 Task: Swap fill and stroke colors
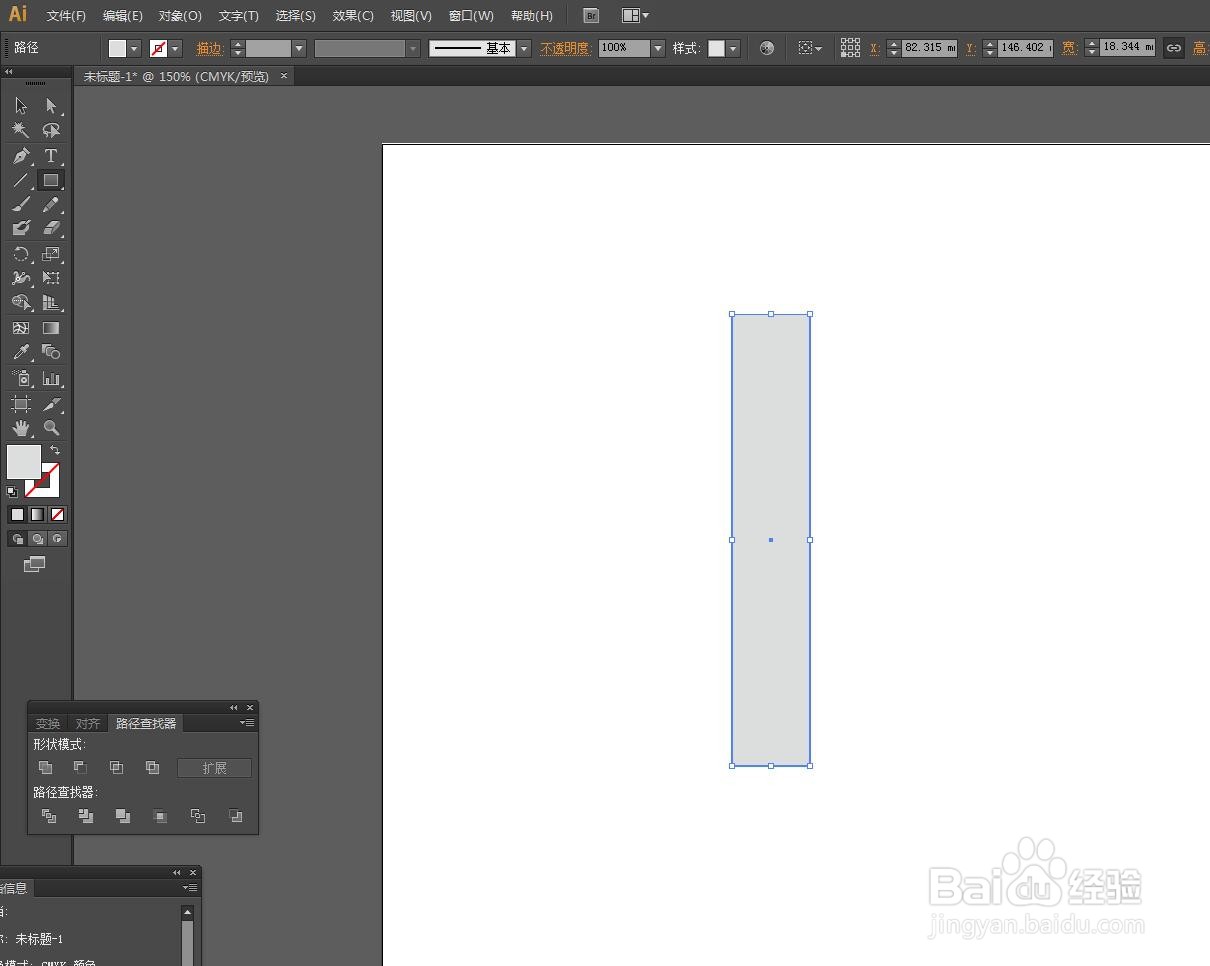[x=55, y=451]
